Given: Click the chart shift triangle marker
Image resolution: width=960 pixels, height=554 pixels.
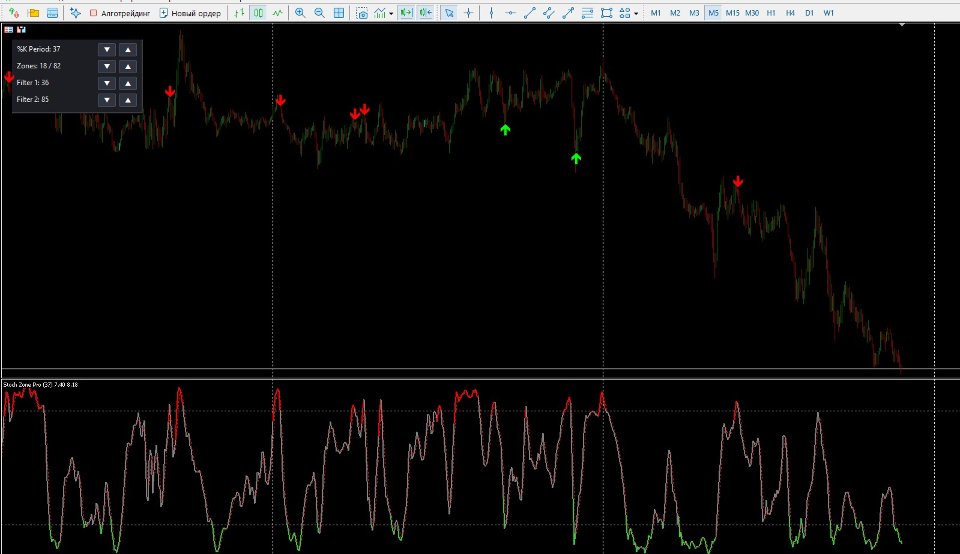Looking at the screenshot, I should 902,25.
